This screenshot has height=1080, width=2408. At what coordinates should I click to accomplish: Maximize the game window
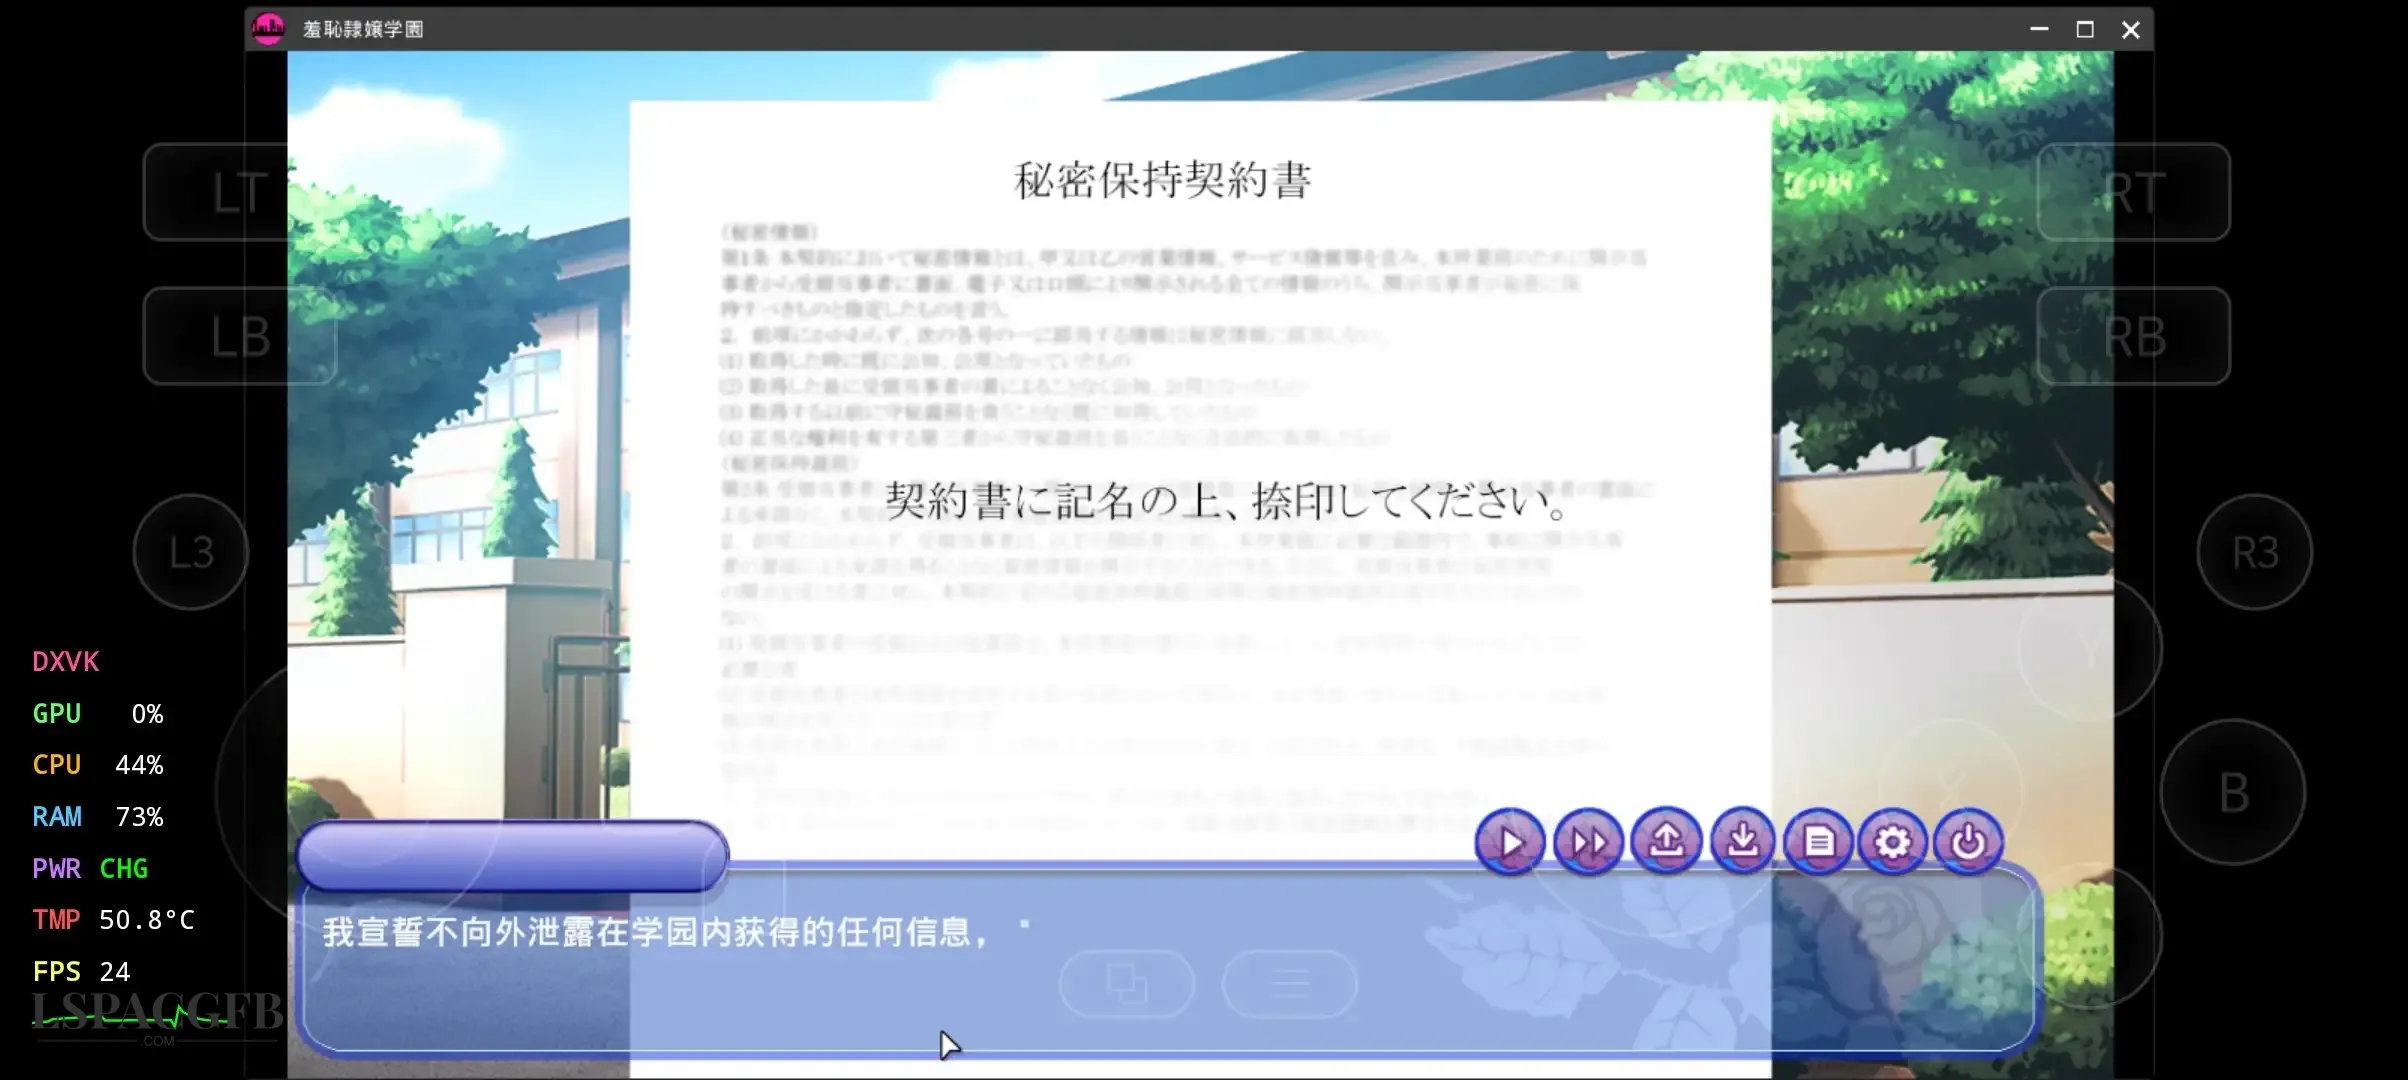(2085, 29)
